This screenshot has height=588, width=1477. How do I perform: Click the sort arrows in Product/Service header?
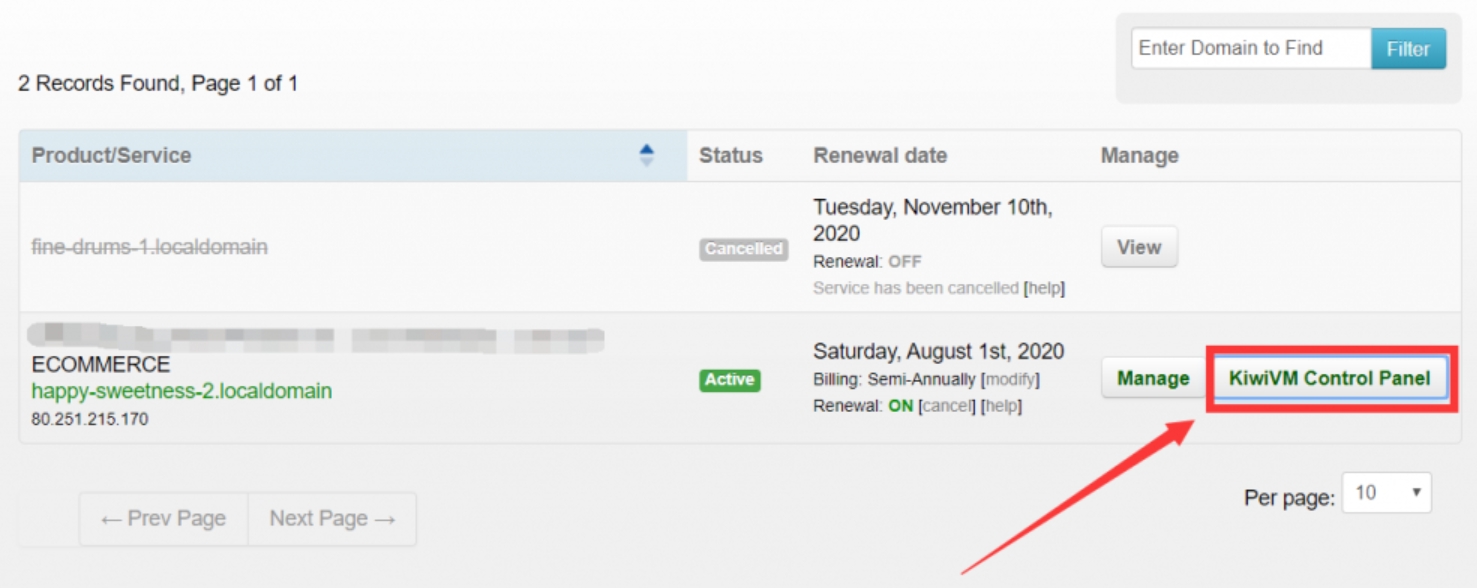[x=646, y=155]
